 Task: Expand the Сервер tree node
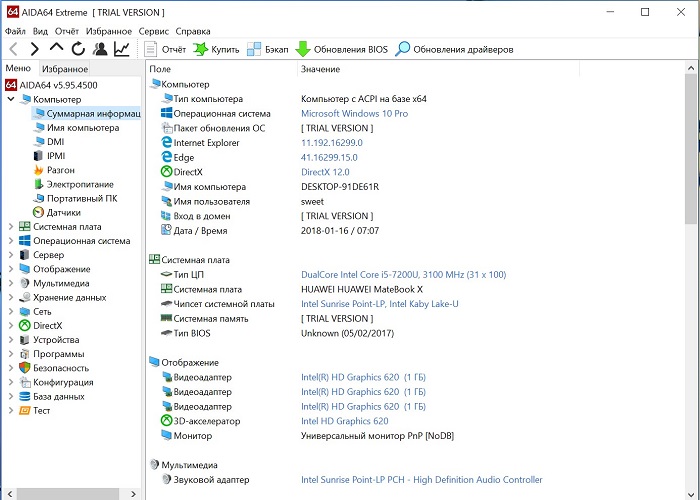[x=11, y=255]
